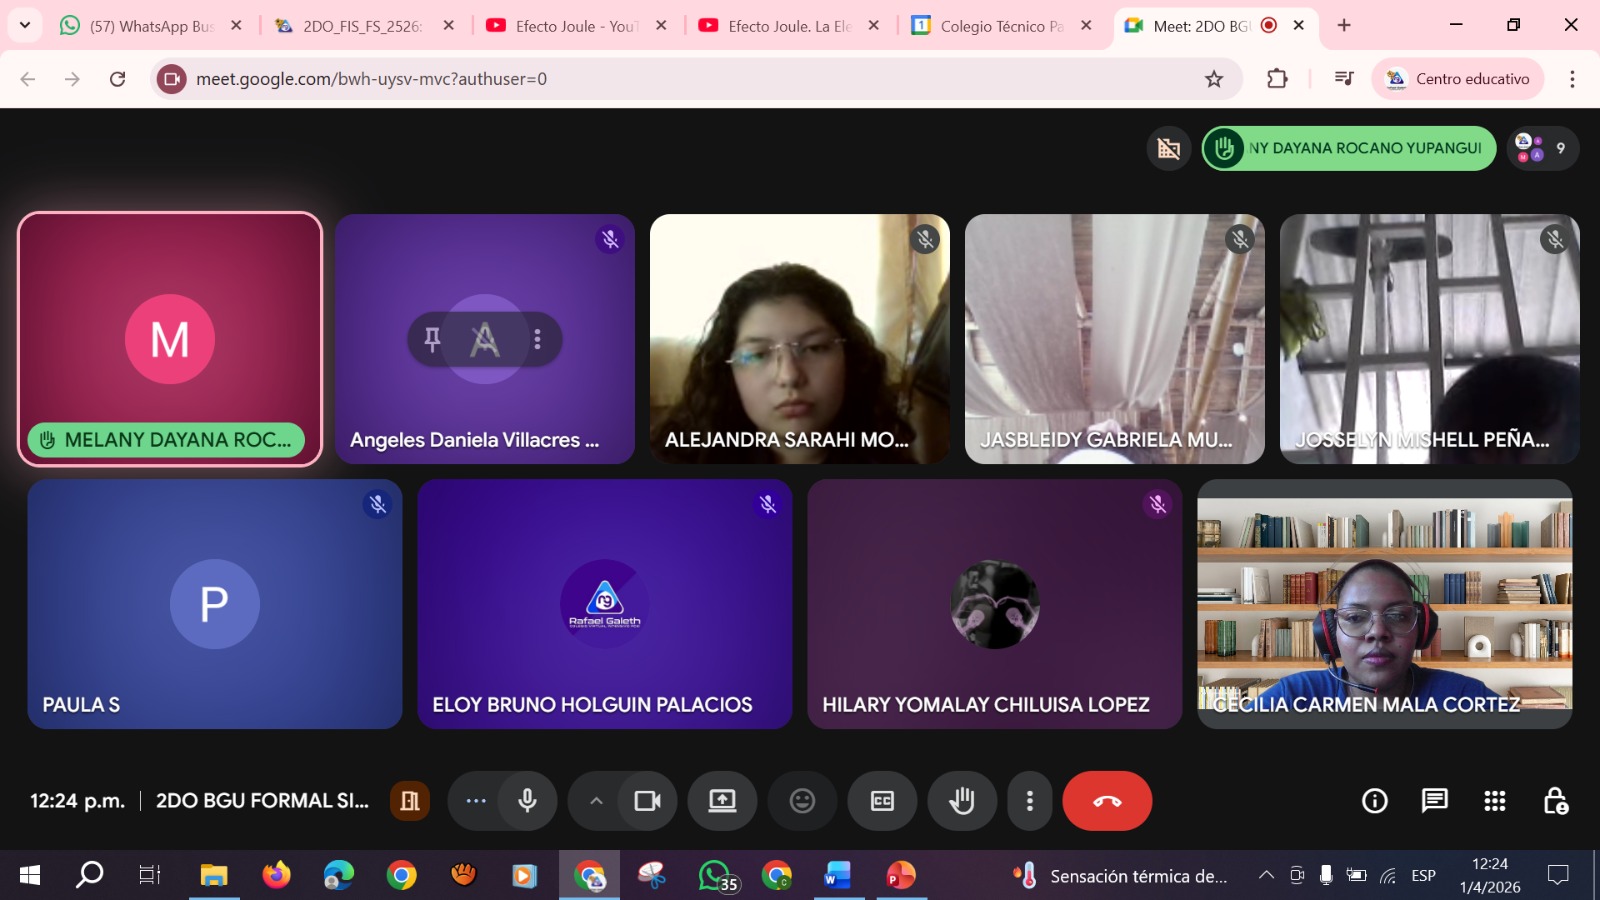Share screen with the Present now icon
The image size is (1600, 900).
[x=722, y=801]
